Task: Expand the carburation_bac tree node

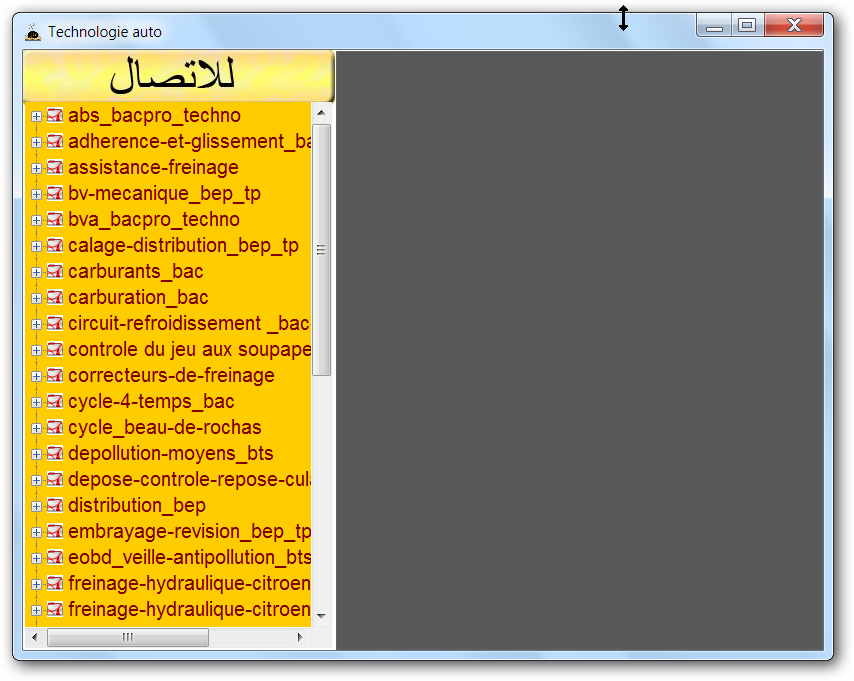Action: click(x=37, y=298)
